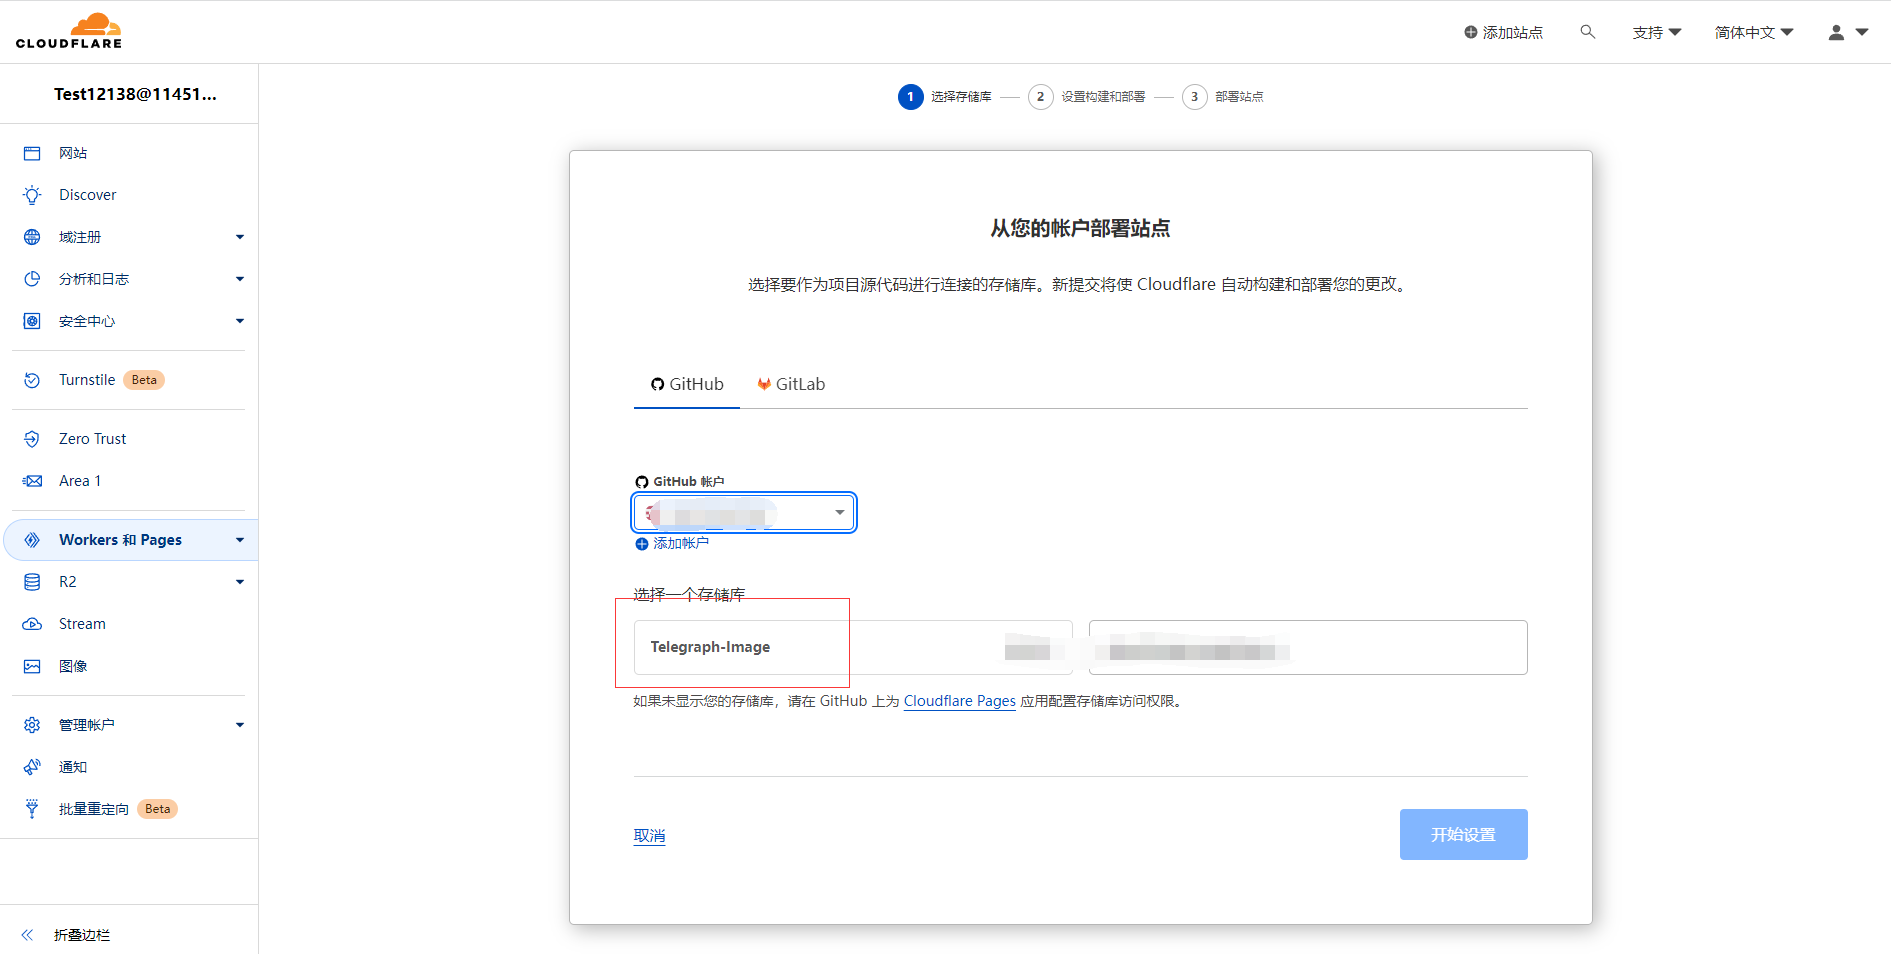The height and width of the screenshot is (954, 1891).
Task: Click the 取消 cancel link
Action: 649,836
